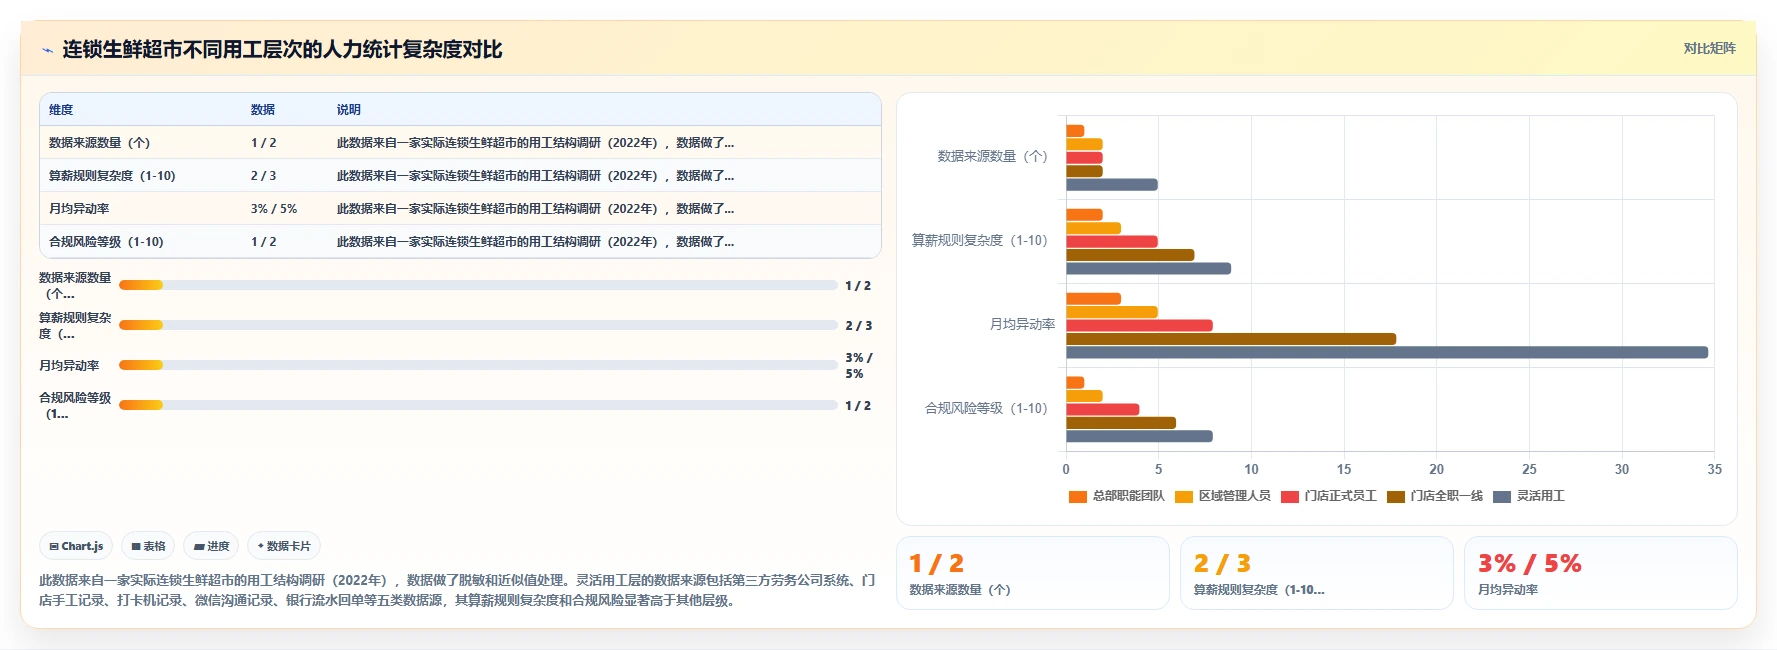Toggle 区域管理人员 legend series
1777x650 pixels.
[1222, 497]
